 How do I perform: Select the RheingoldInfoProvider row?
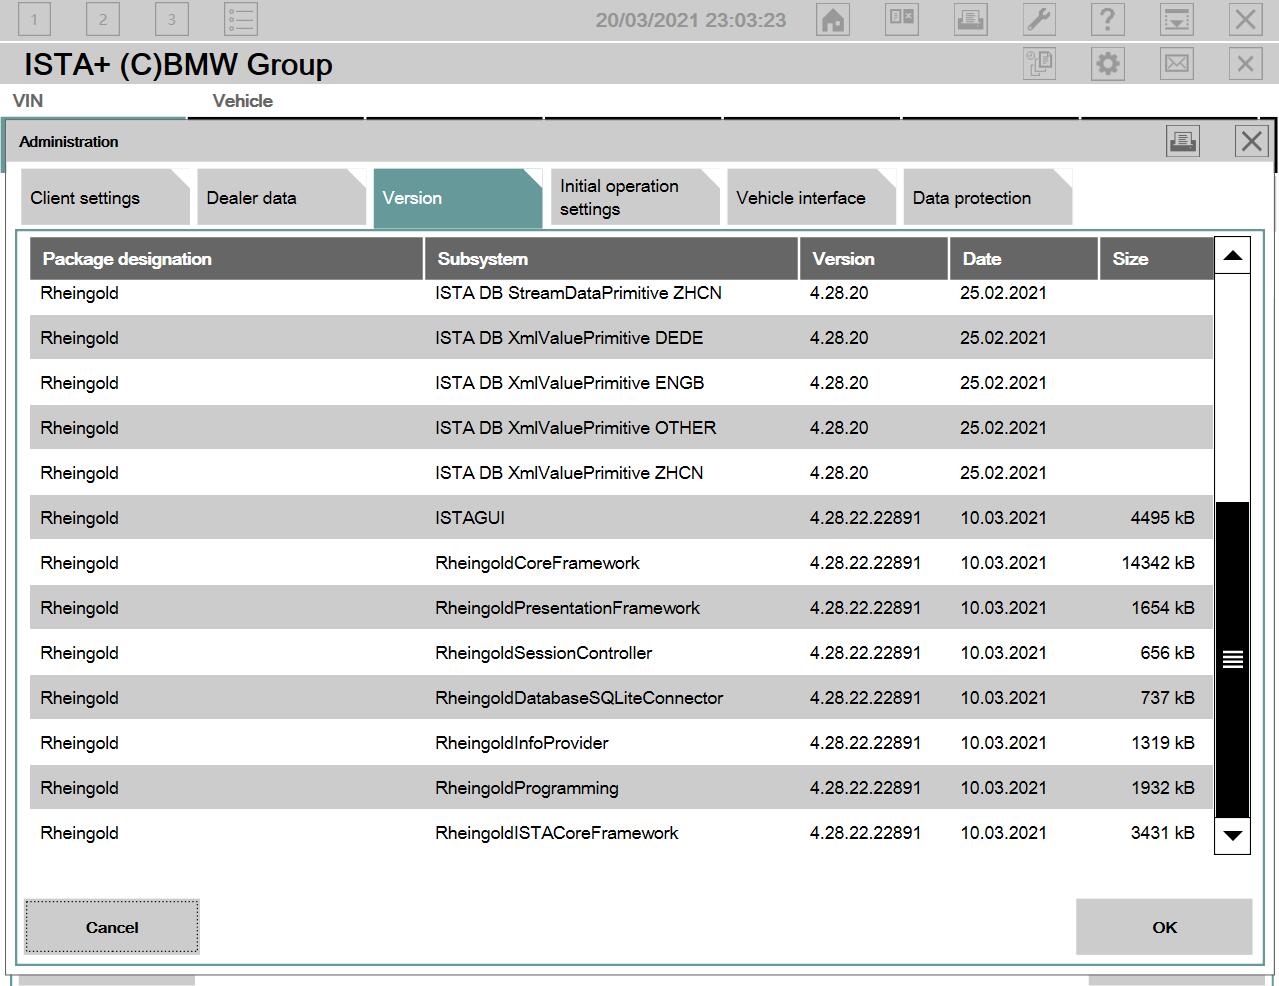(x=621, y=743)
